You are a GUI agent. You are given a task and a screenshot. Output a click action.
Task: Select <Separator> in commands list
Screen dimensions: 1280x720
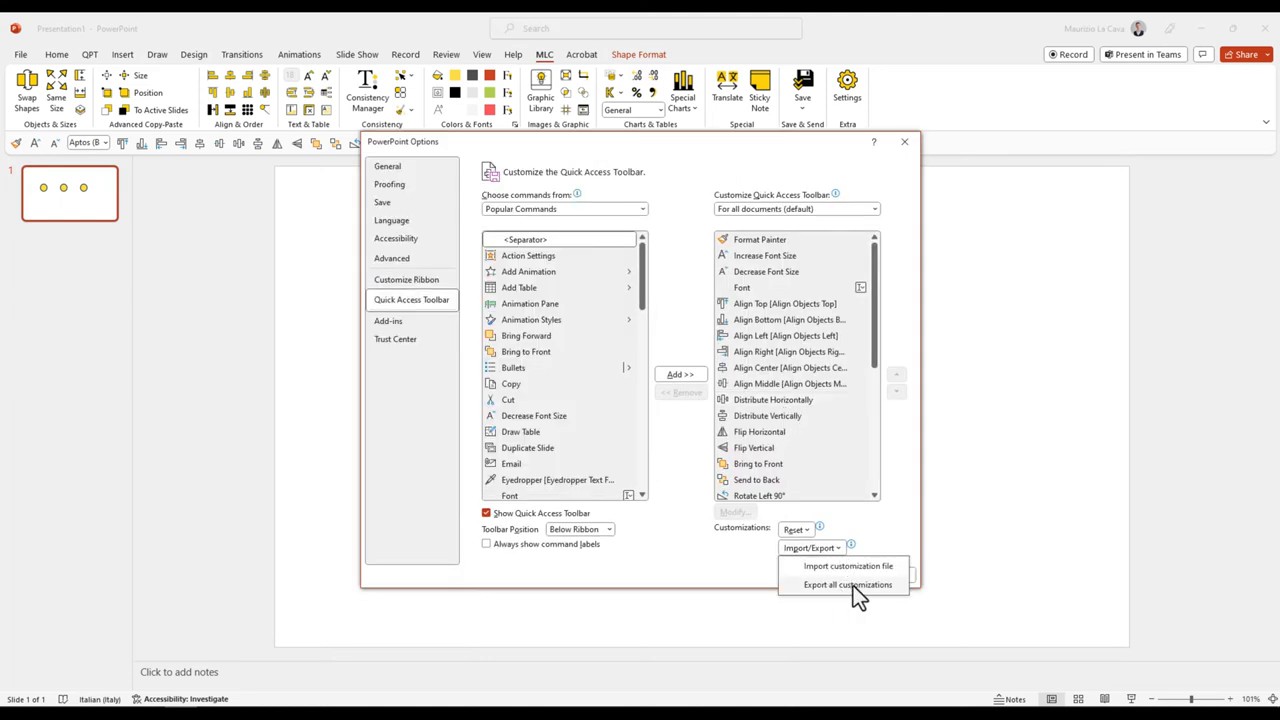pyautogui.click(x=560, y=240)
